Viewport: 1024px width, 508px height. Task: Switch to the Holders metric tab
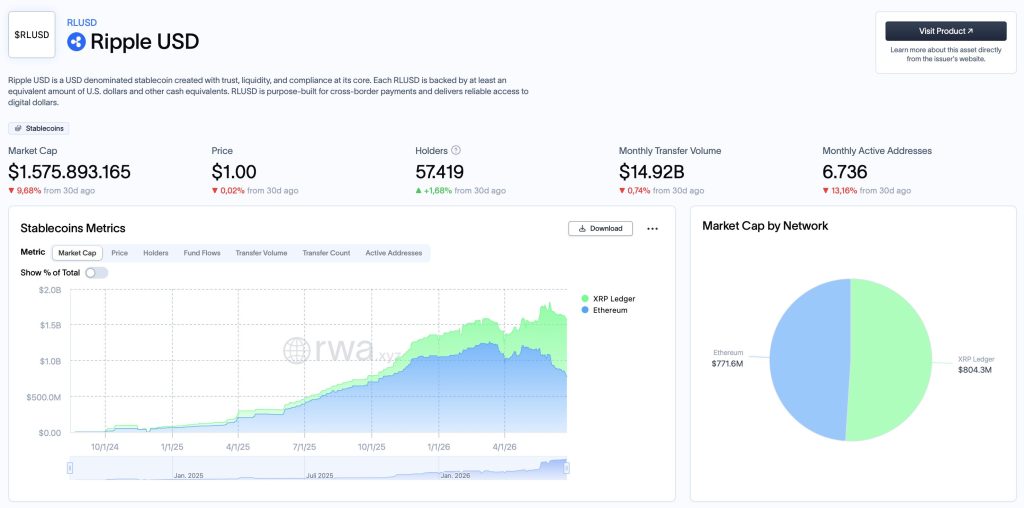click(x=155, y=253)
